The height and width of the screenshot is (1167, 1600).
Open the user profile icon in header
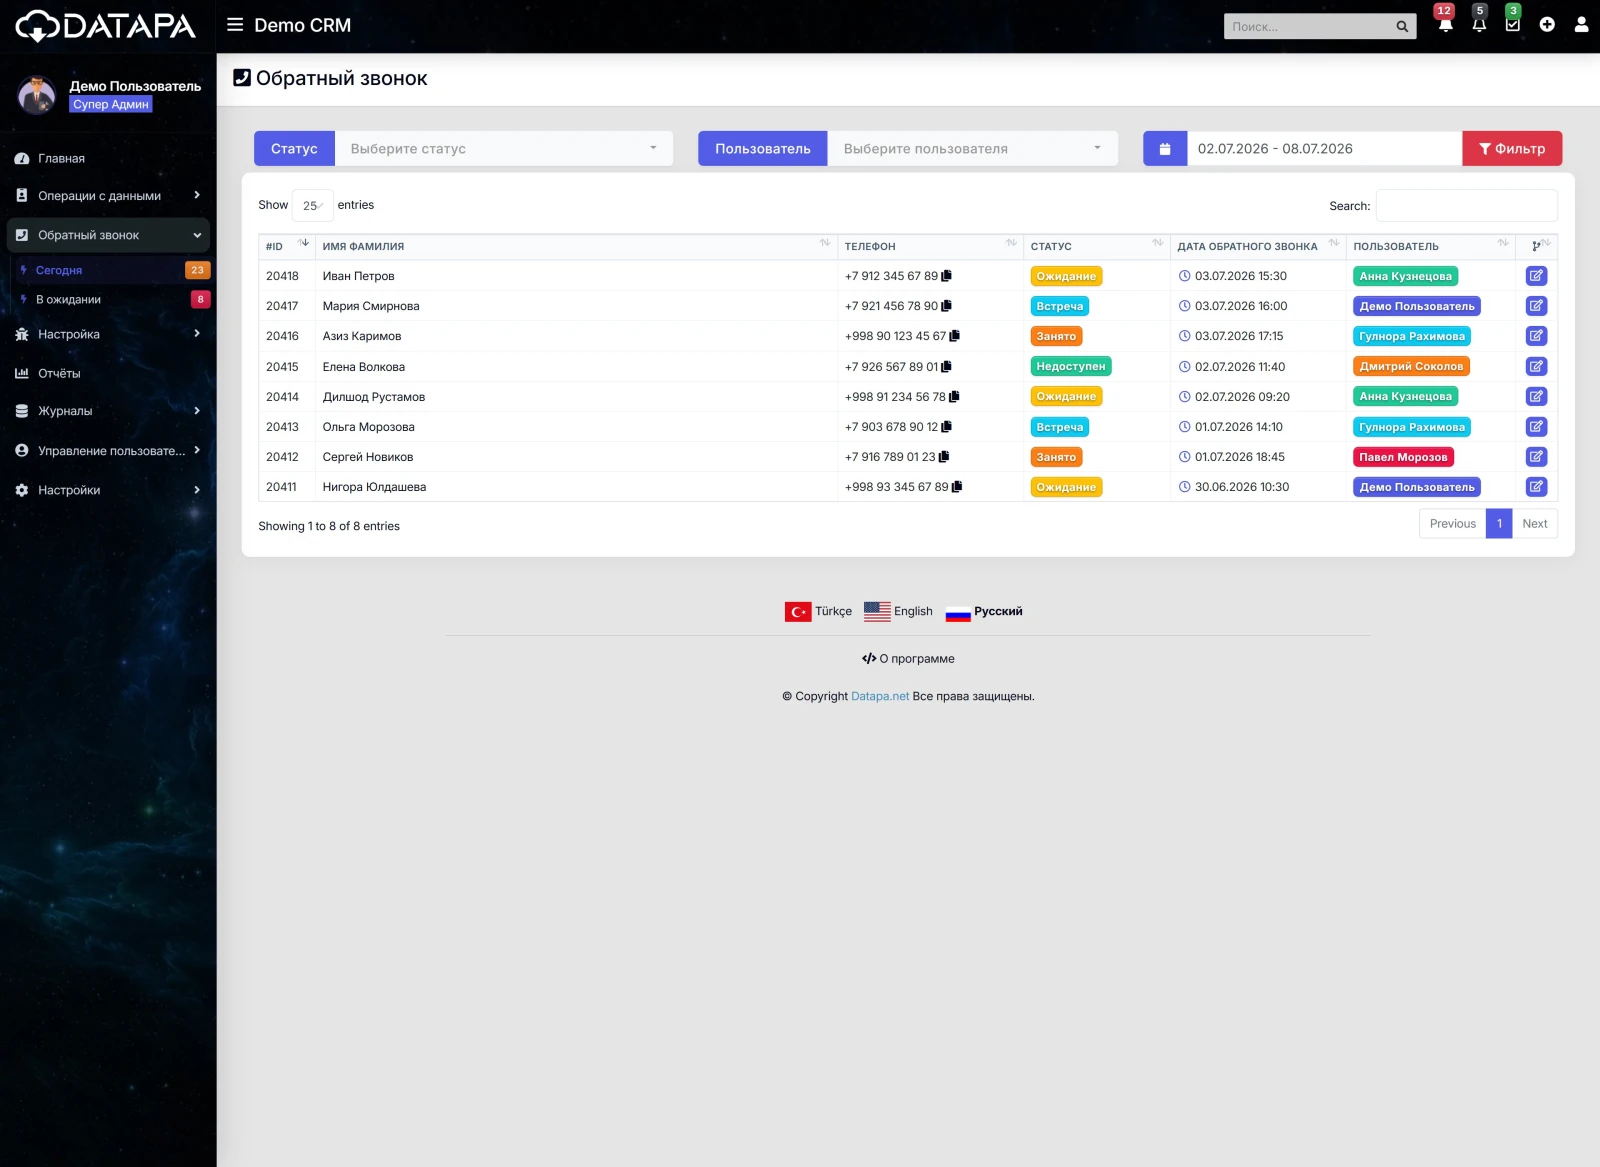pyautogui.click(x=1581, y=25)
